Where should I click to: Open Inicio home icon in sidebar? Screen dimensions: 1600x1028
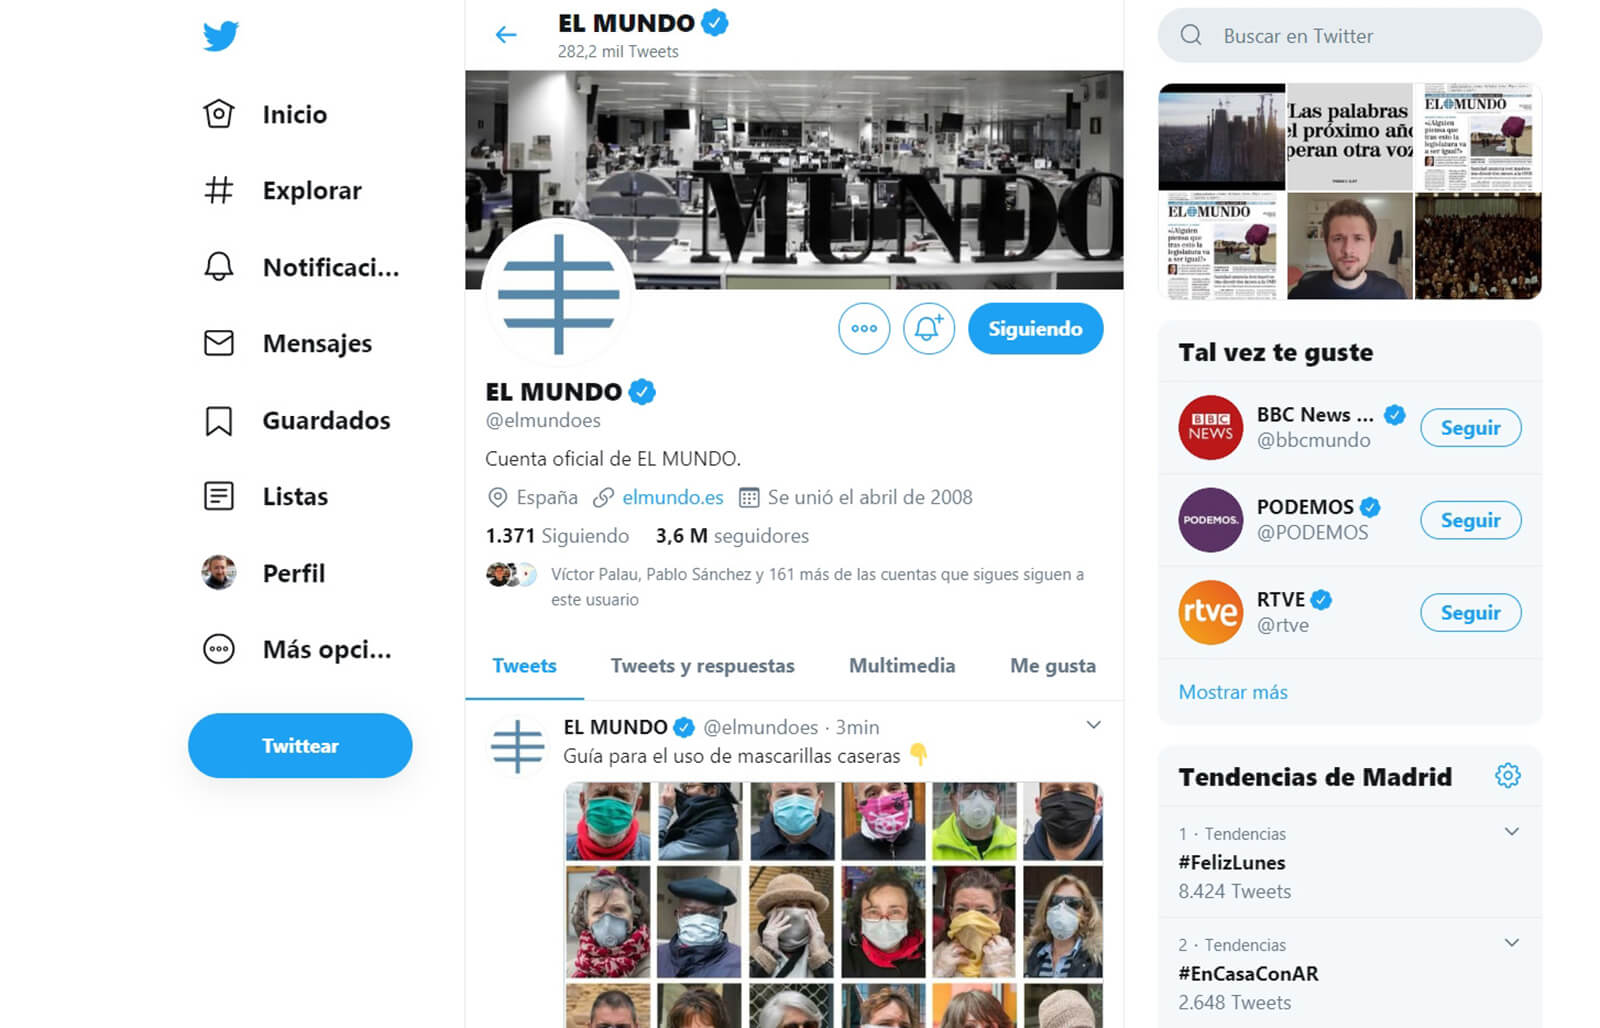pyautogui.click(x=219, y=114)
